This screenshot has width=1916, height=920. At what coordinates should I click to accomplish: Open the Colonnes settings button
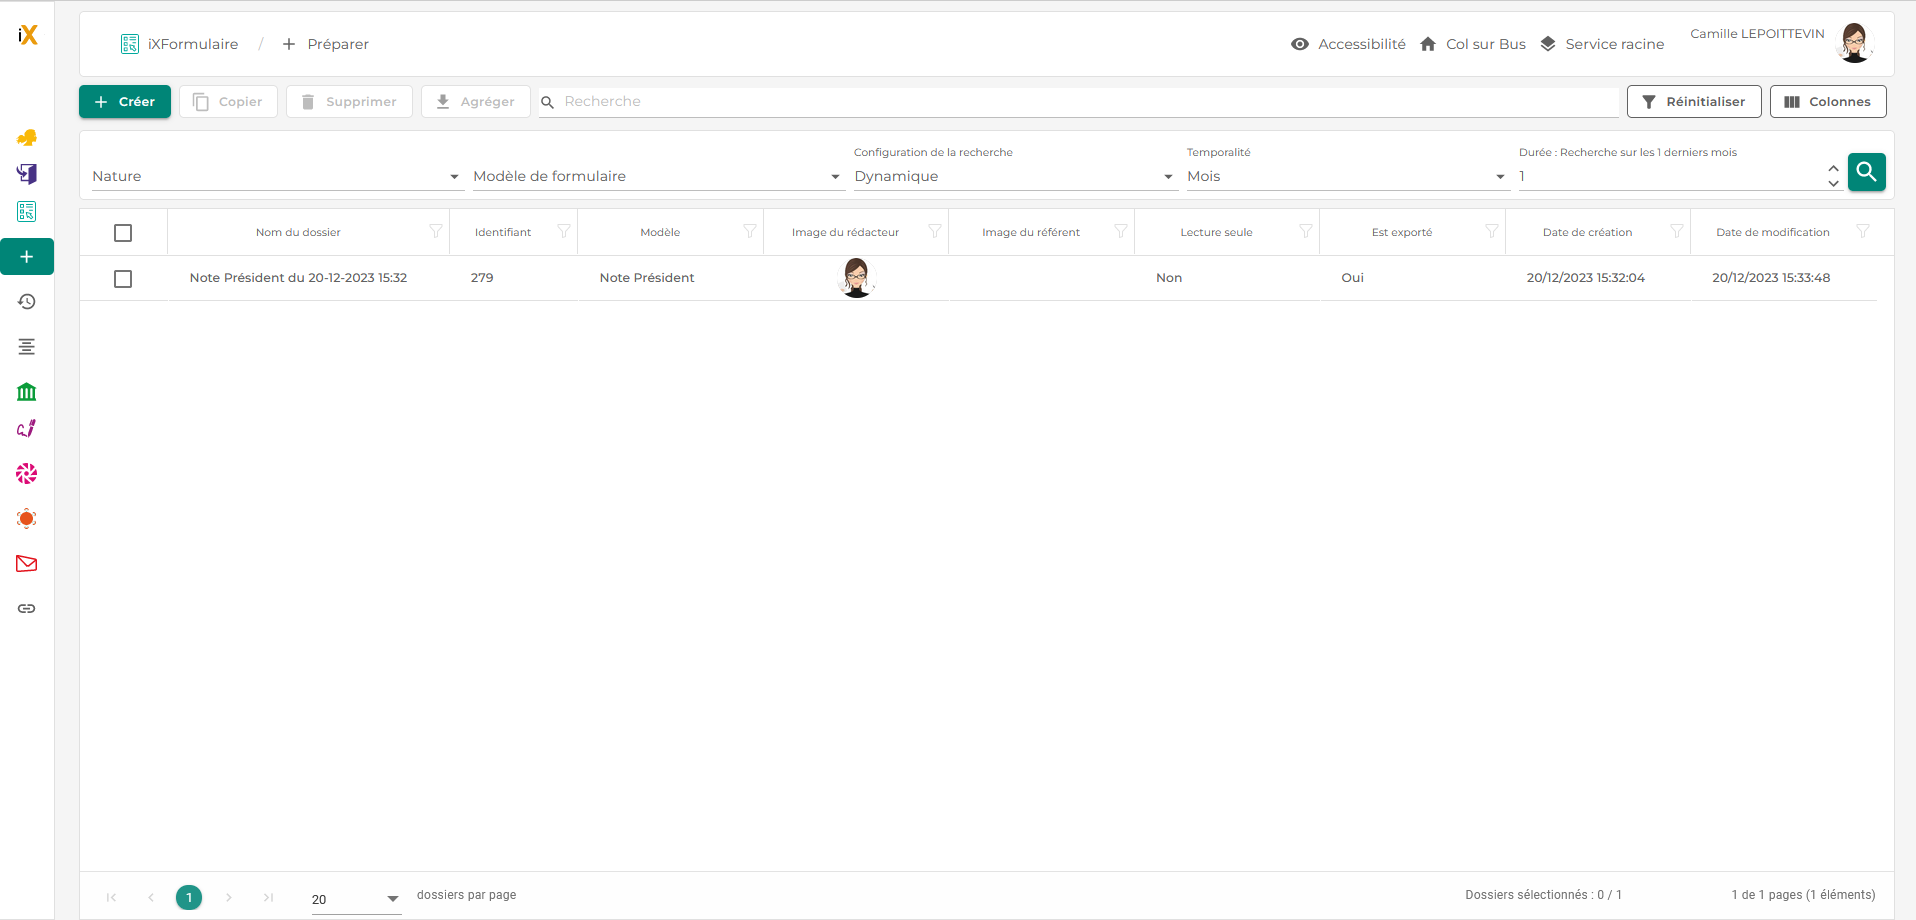coord(1828,102)
